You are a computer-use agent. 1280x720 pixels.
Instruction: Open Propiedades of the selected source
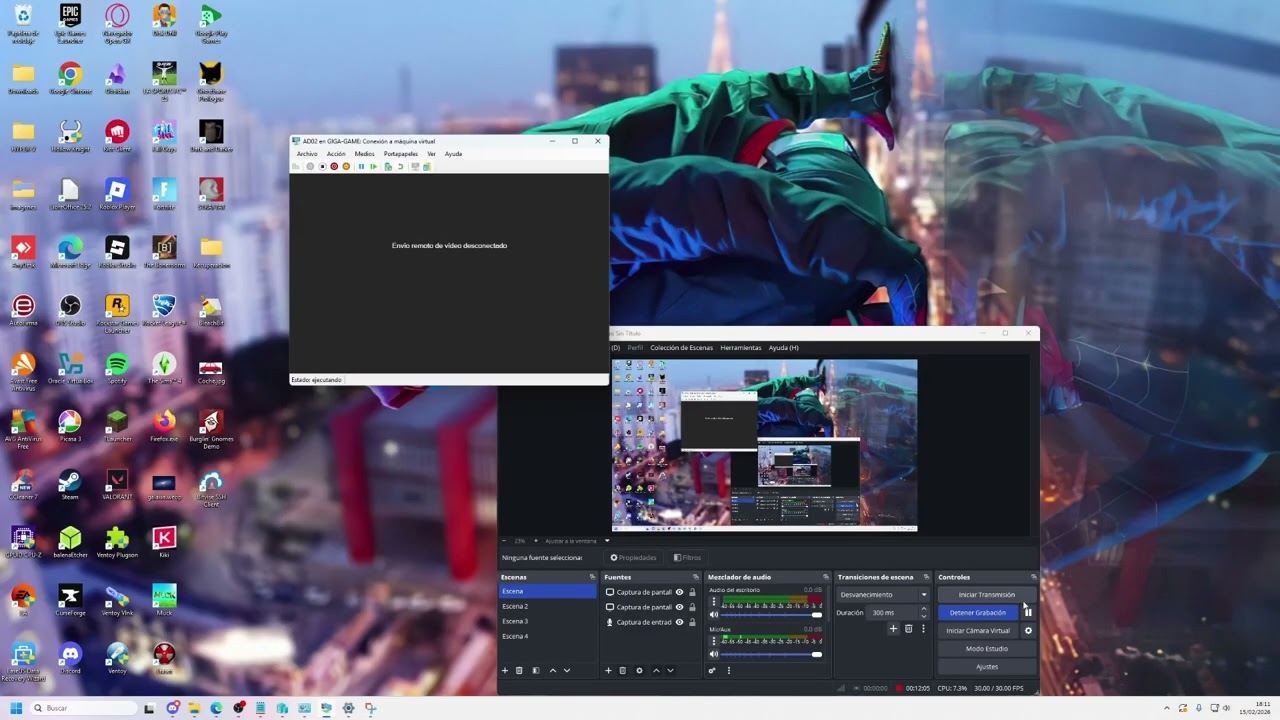(633, 557)
